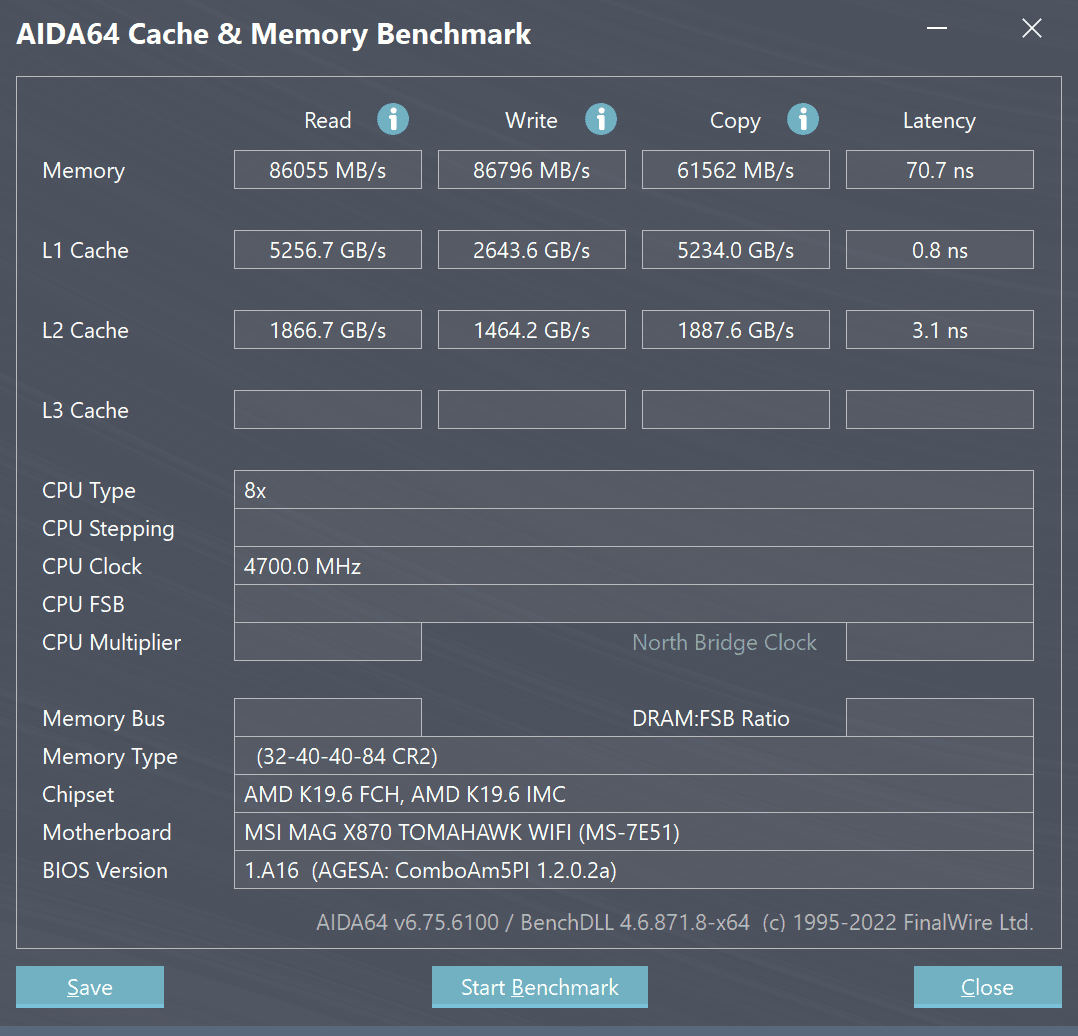Click the Write column header
Image resolution: width=1078 pixels, height=1036 pixels.
coord(531,120)
